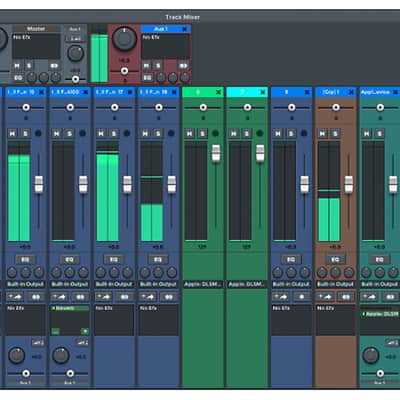Mute the channel ending 10

(x=12, y=134)
